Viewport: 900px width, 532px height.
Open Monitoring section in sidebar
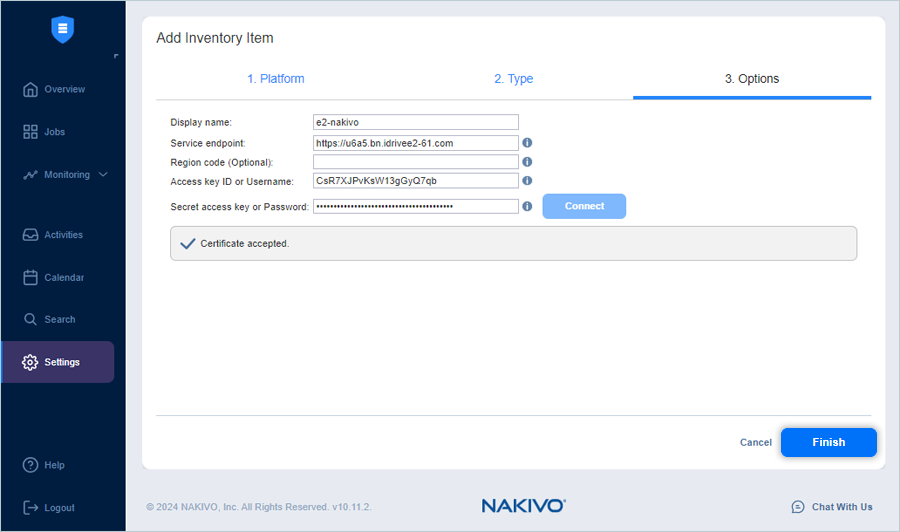[56, 174]
